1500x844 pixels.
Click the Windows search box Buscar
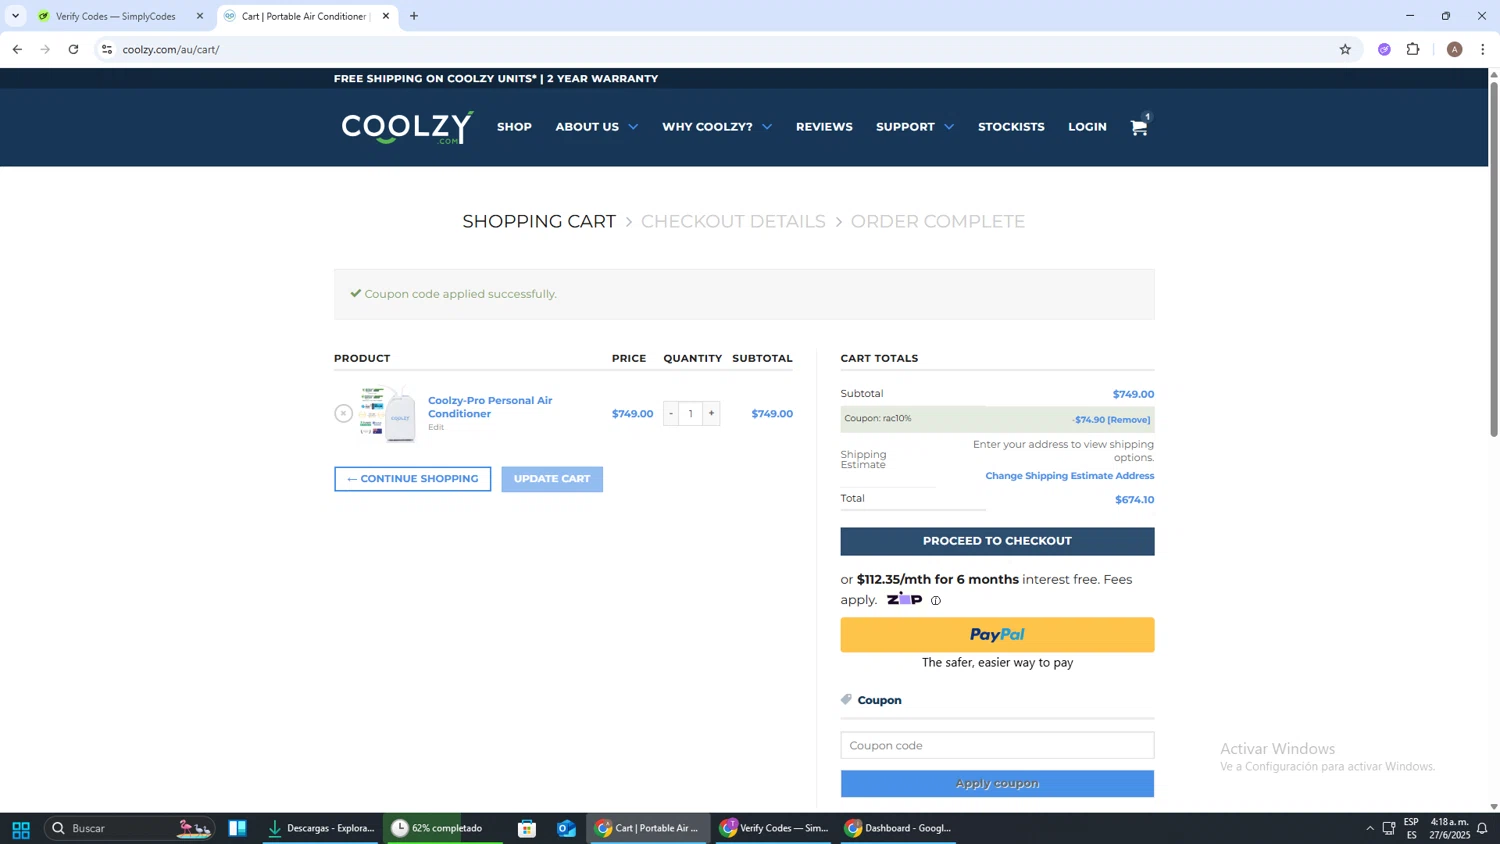pyautogui.click(x=130, y=828)
